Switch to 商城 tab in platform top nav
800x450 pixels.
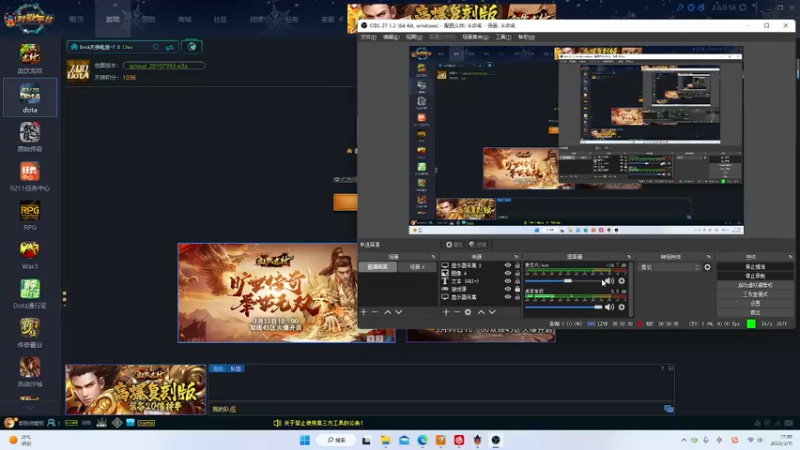coord(184,19)
